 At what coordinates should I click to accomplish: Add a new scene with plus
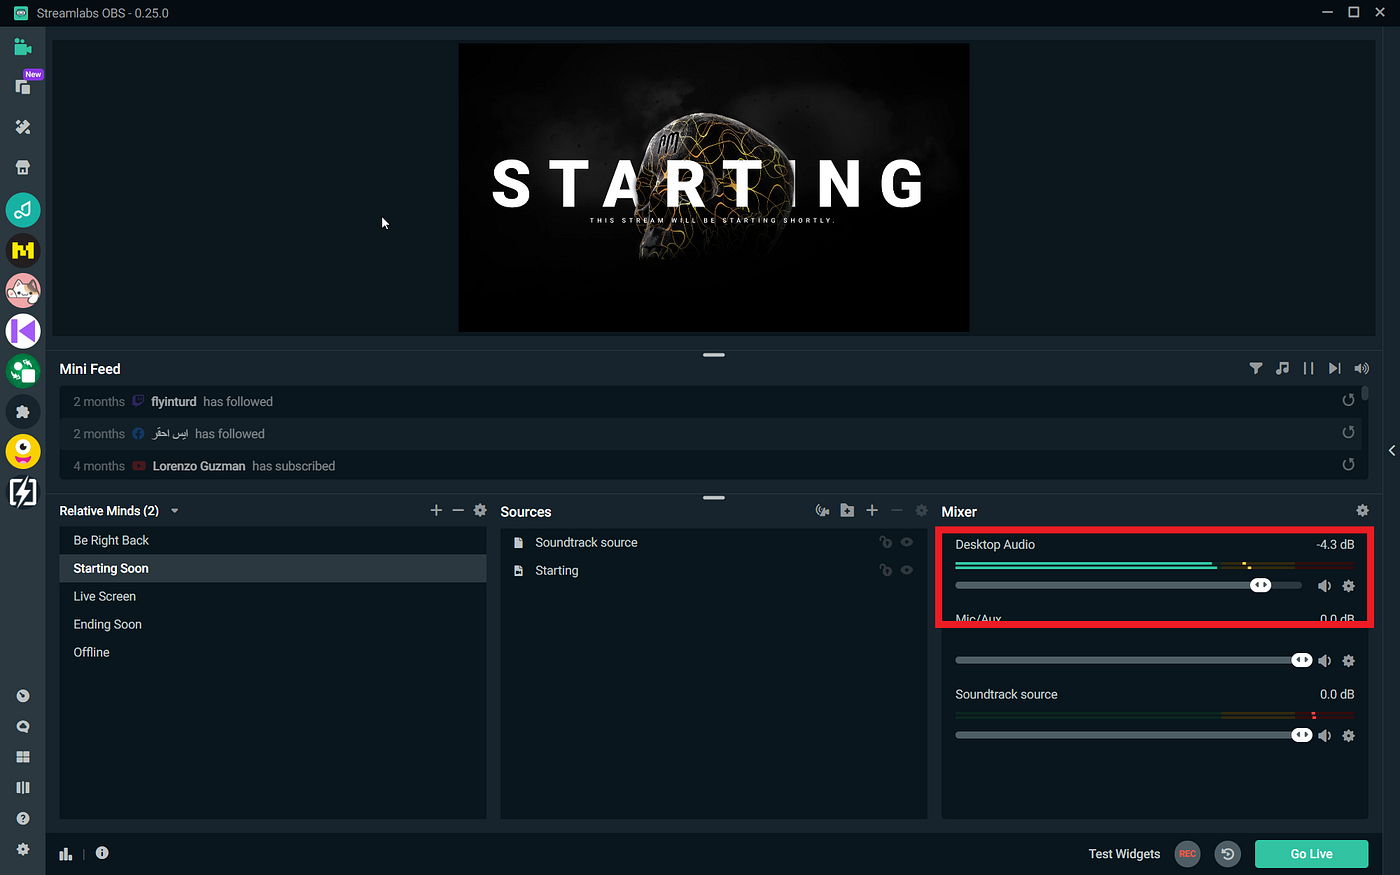click(436, 510)
